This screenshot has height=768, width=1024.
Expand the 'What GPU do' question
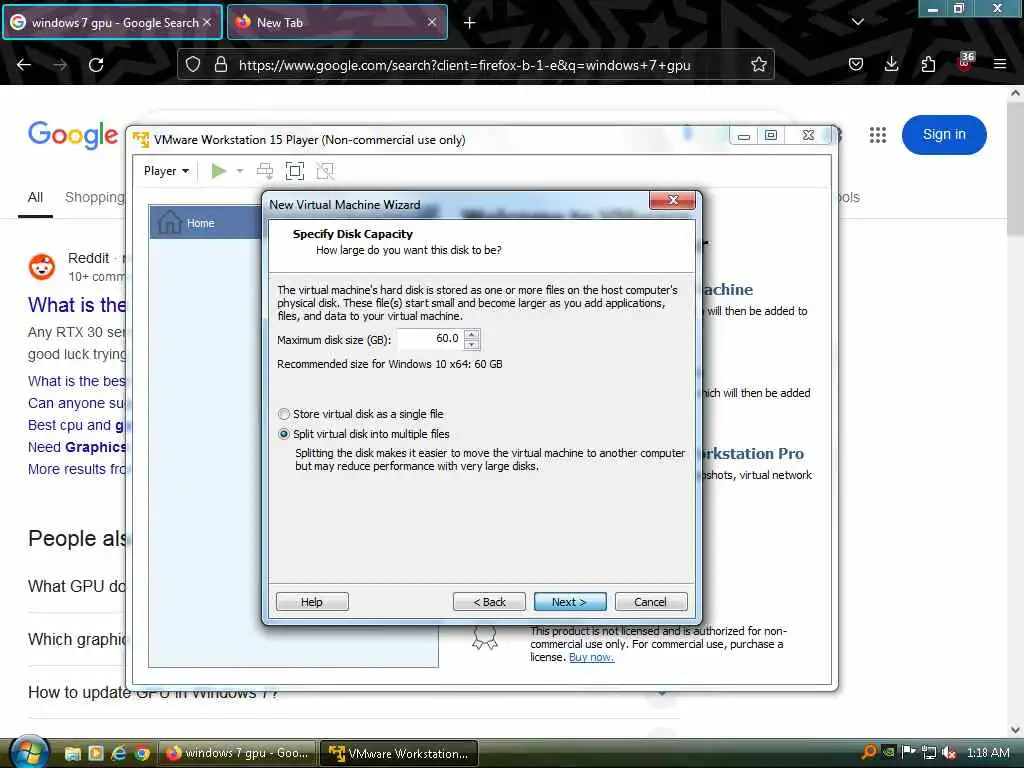(76, 586)
